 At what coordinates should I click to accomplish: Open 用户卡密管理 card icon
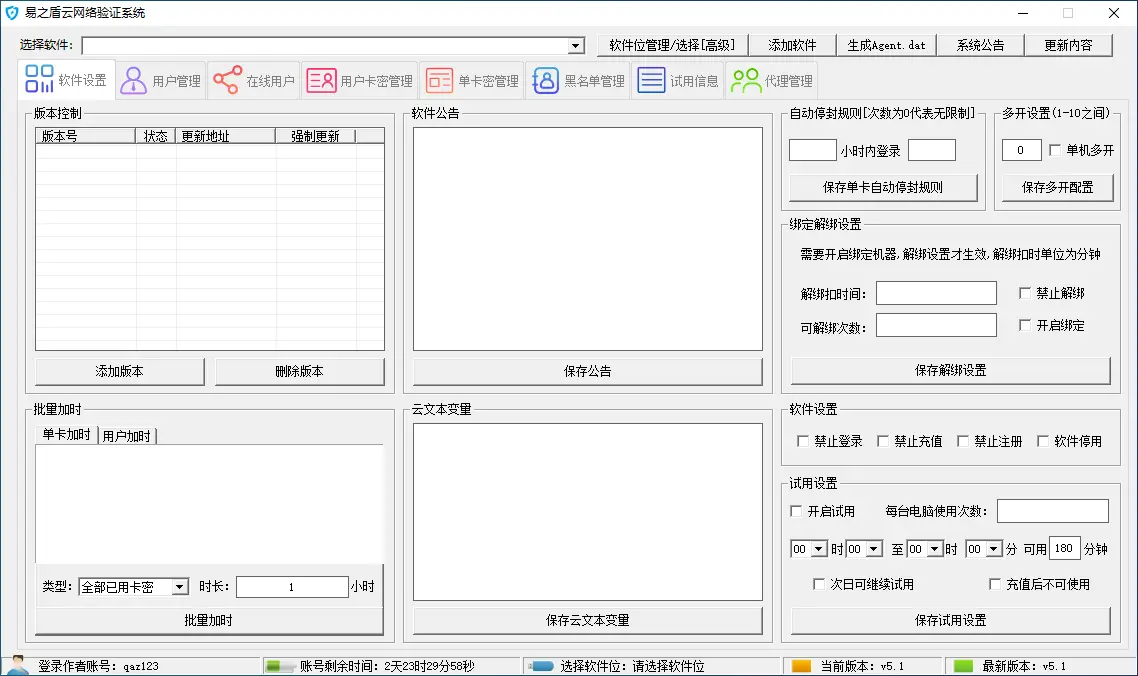321,81
